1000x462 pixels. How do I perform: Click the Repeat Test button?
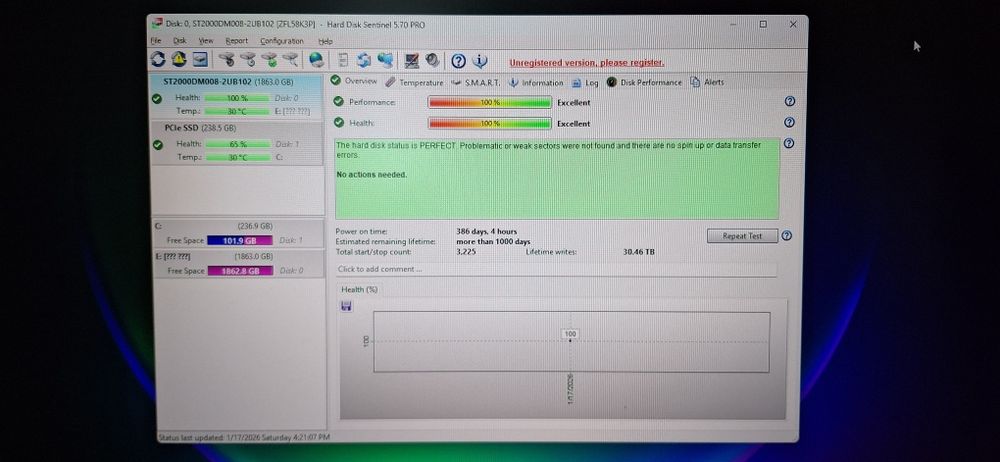pyautogui.click(x=742, y=236)
